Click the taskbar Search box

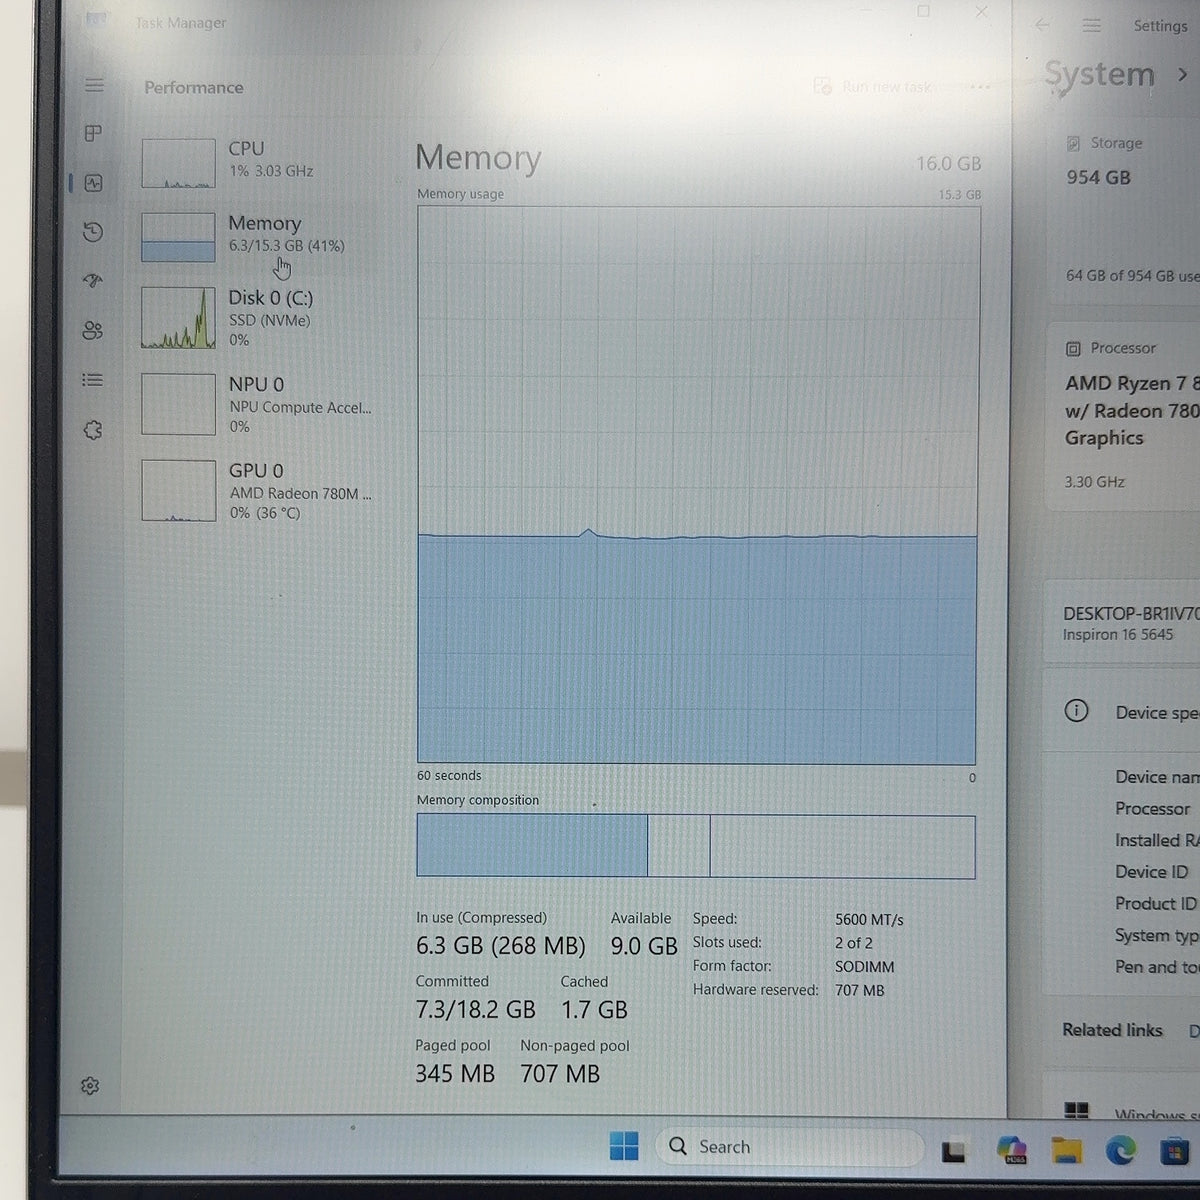coord(789,1146)
